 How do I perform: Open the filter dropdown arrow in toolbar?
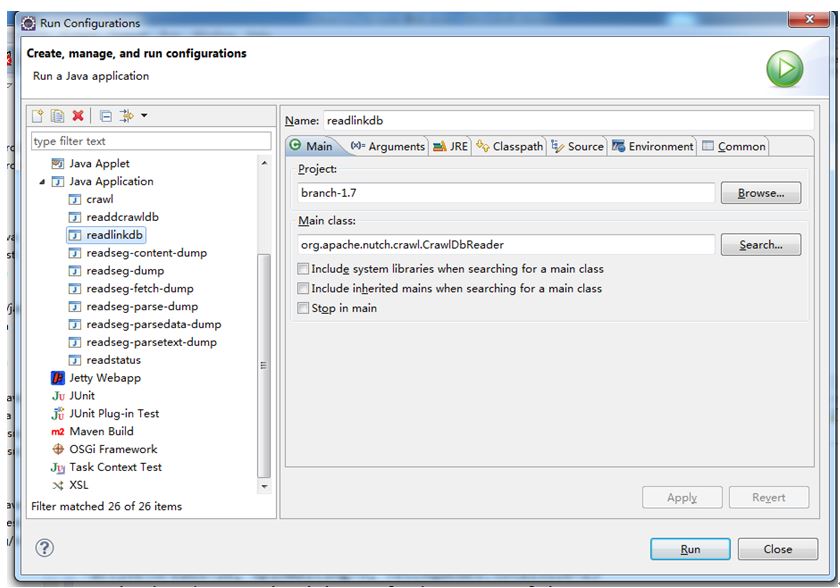(x=144, y=116)
